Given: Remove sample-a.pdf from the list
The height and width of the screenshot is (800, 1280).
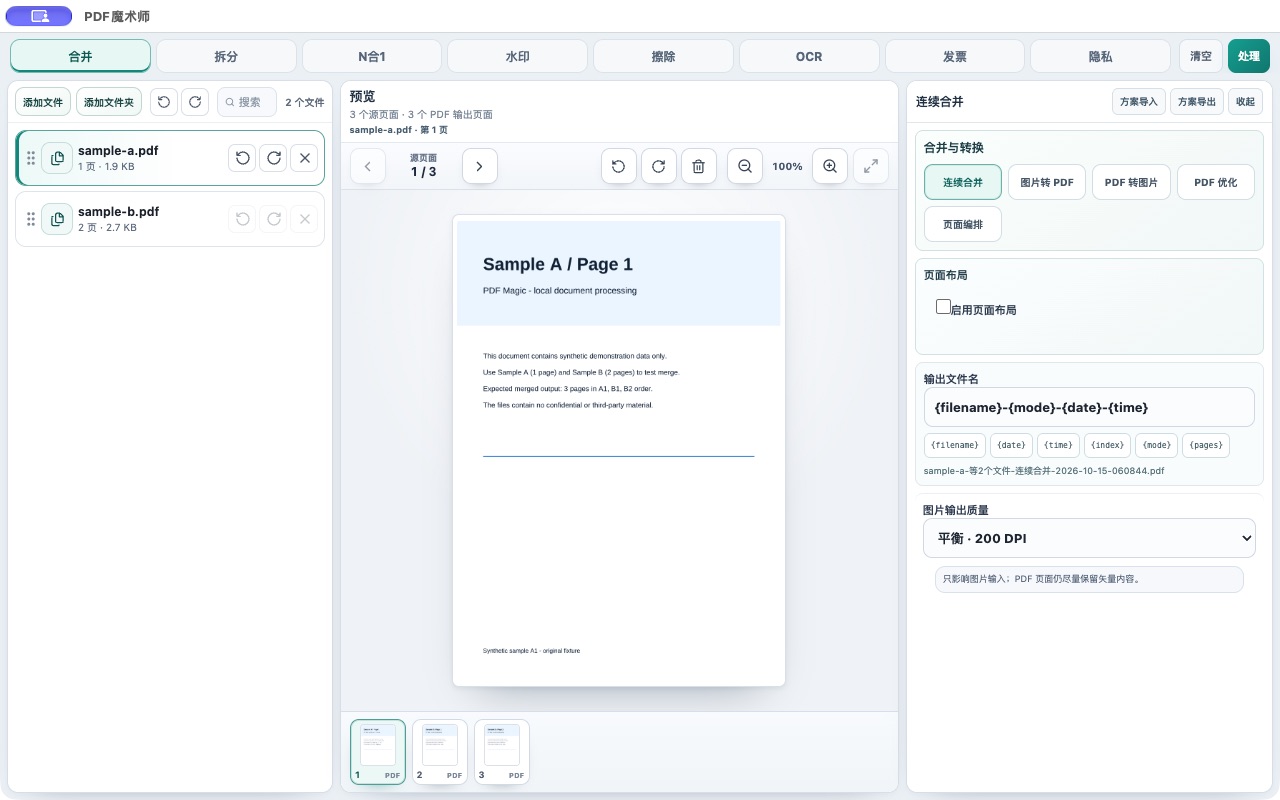Looking at the screenshot, I should pyautogui.click(x=305, y=158).
